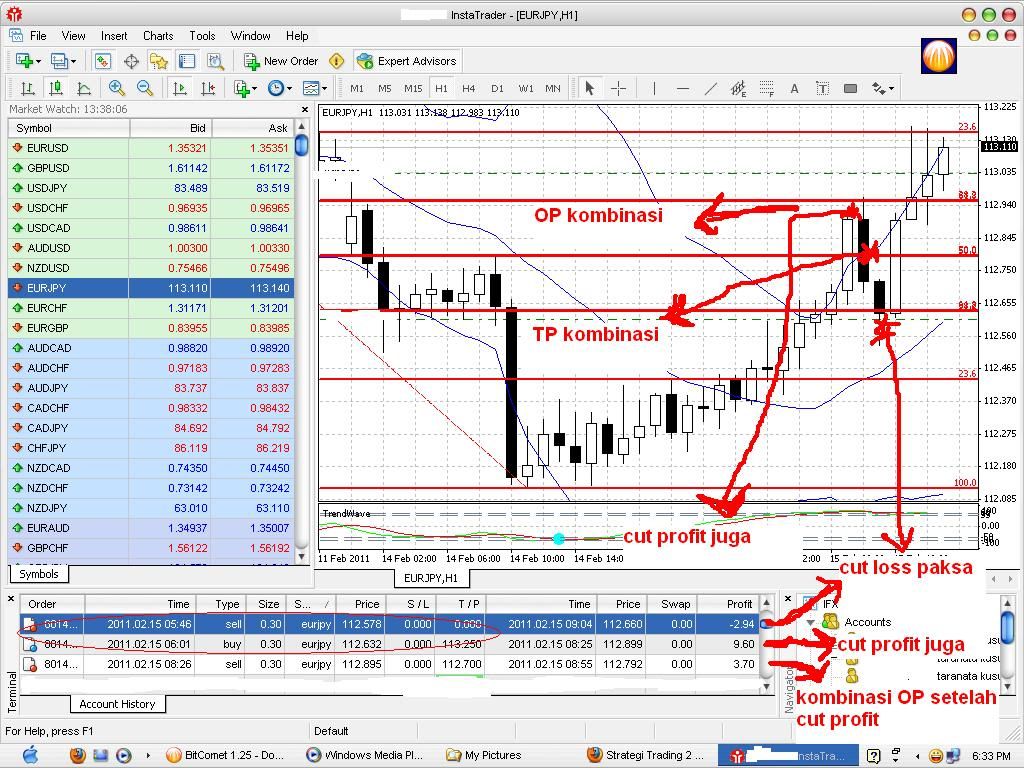Select the Equidistant Channel tool
The height and width of the screenshot is (768, 1024).
coord(738,88)
